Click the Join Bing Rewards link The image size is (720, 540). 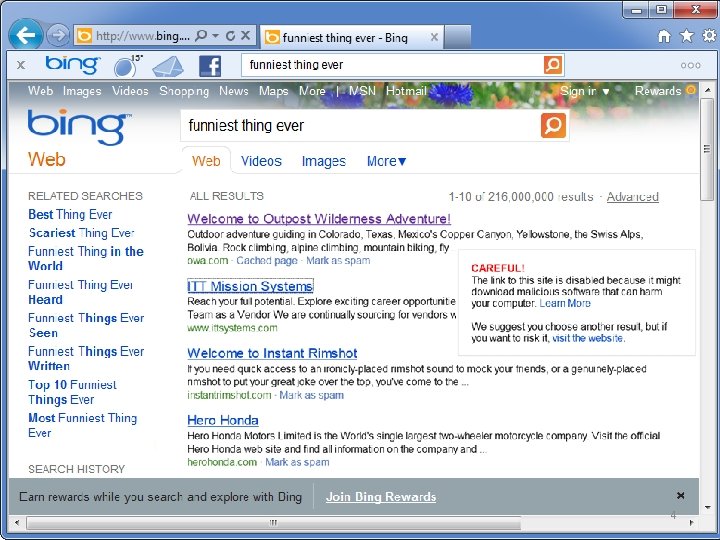click(381, 497)
